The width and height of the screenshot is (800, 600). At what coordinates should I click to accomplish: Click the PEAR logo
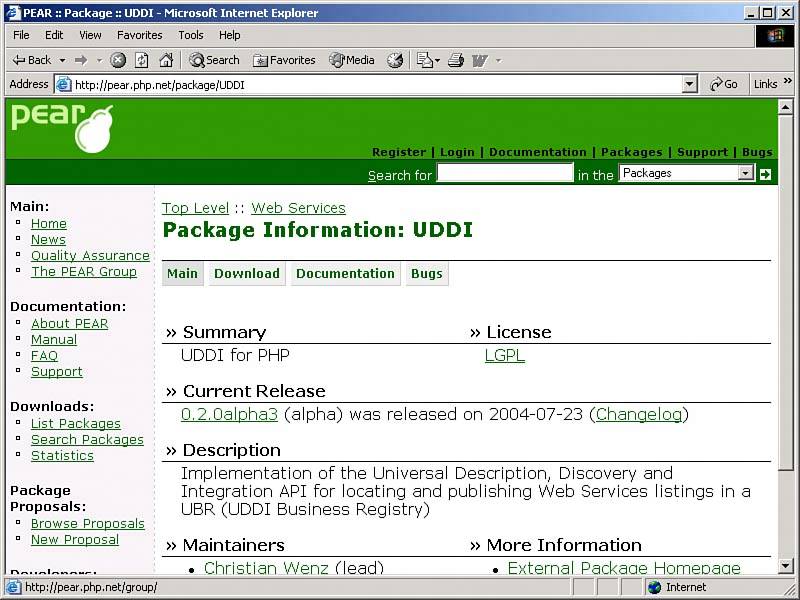[62, 127]
